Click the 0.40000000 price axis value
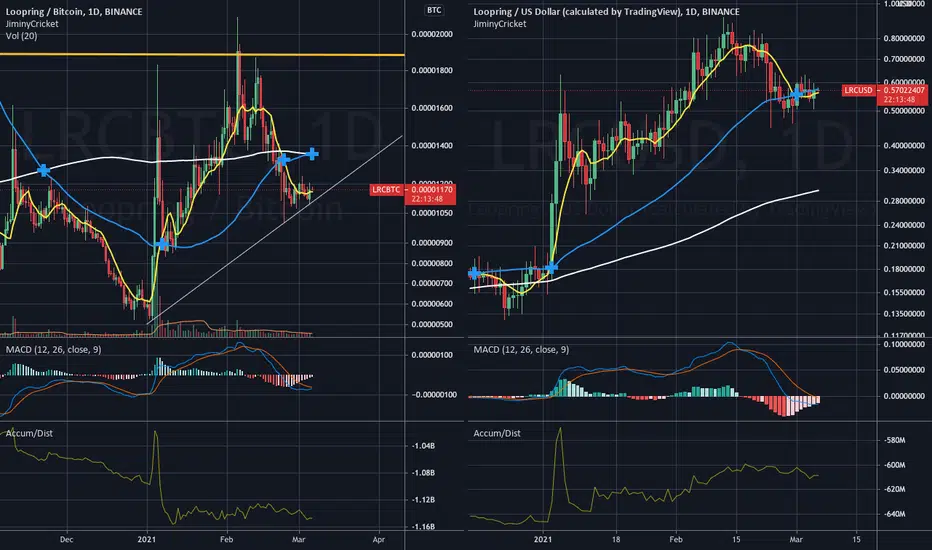Image resolution: width=932 pixels, height=550 pixels. (x=904, y=146)
